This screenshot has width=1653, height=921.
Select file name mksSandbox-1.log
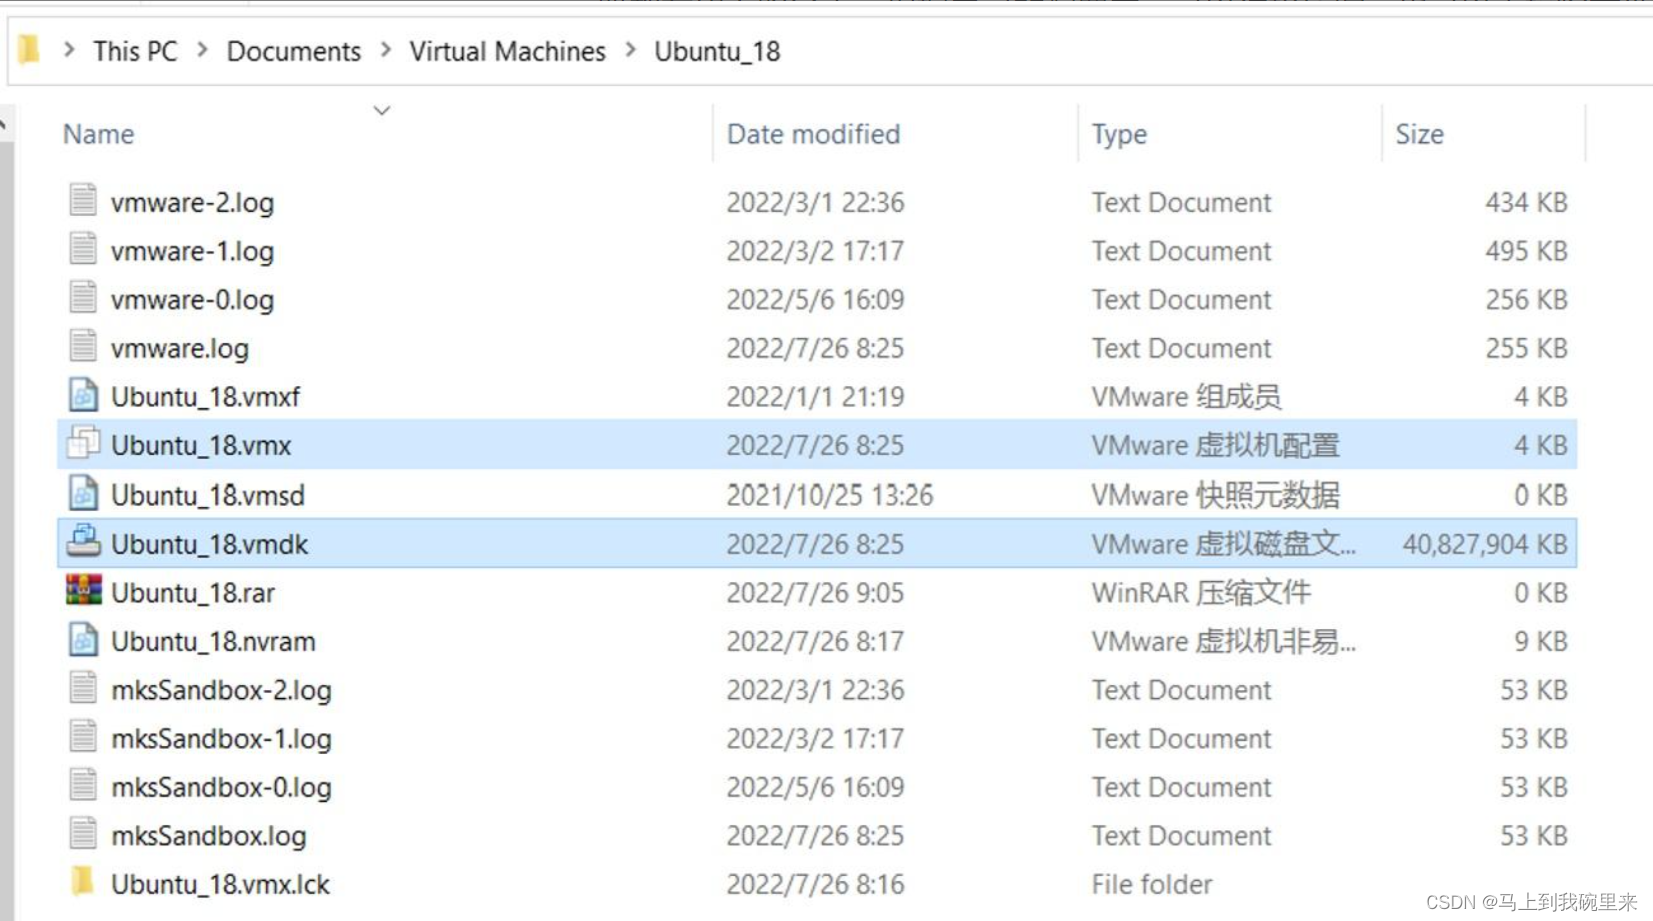pyautogui.click(x=221, y=739)
